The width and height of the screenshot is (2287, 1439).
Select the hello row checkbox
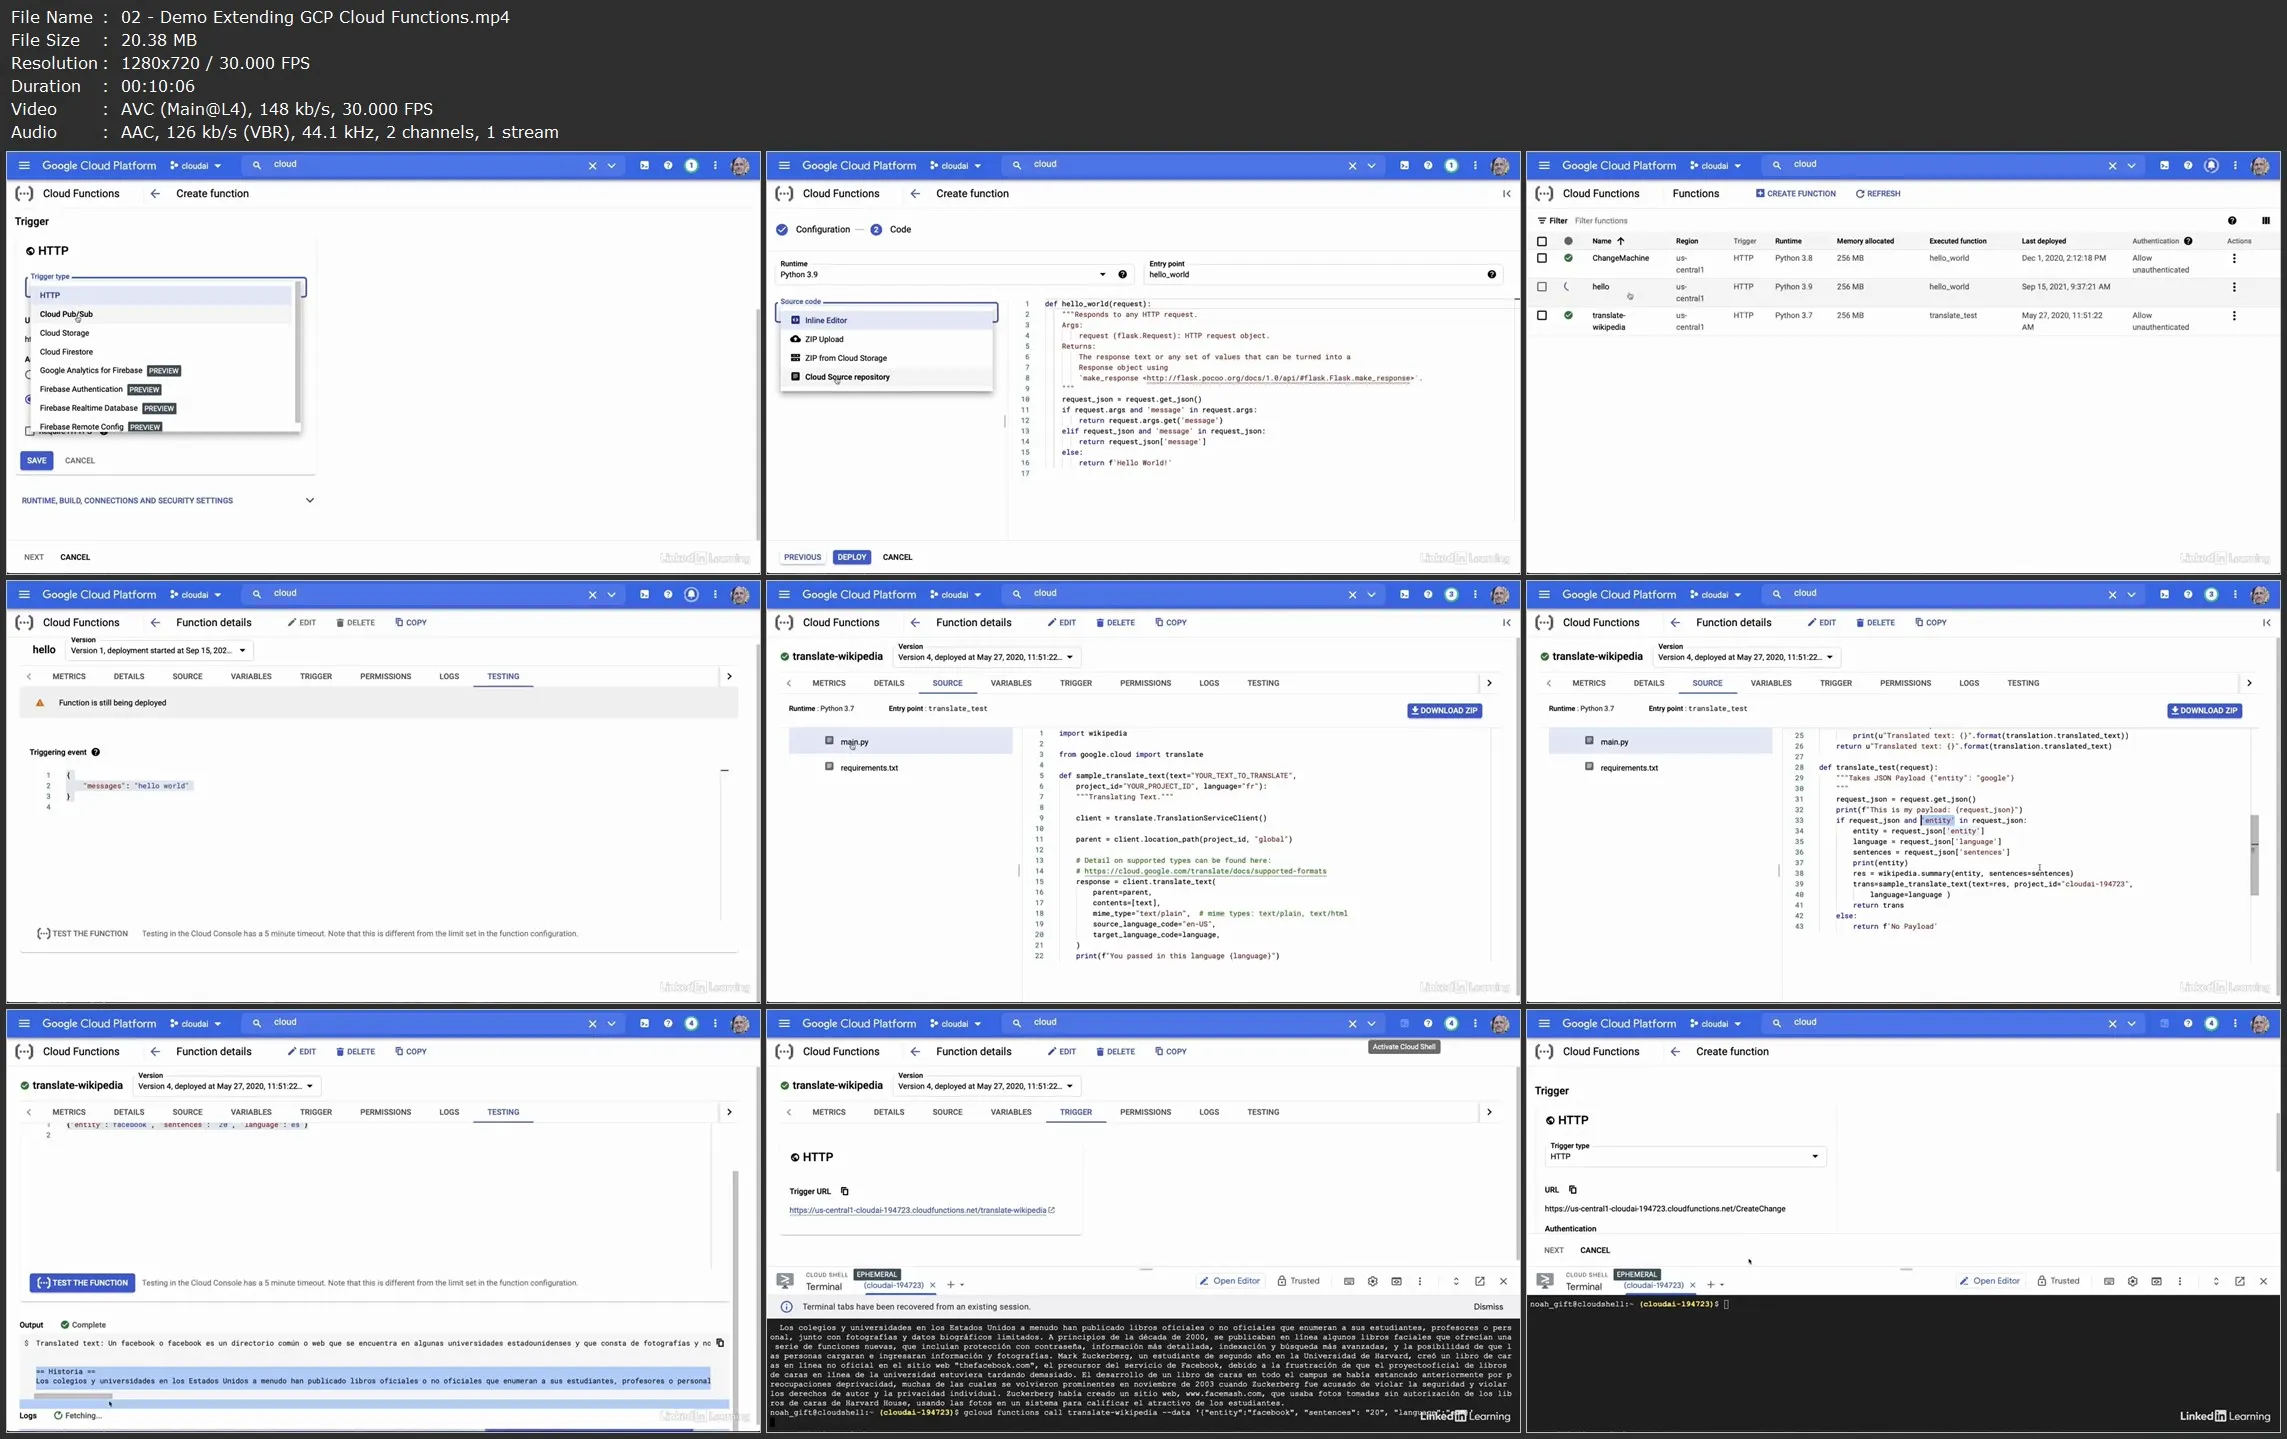1542,287
